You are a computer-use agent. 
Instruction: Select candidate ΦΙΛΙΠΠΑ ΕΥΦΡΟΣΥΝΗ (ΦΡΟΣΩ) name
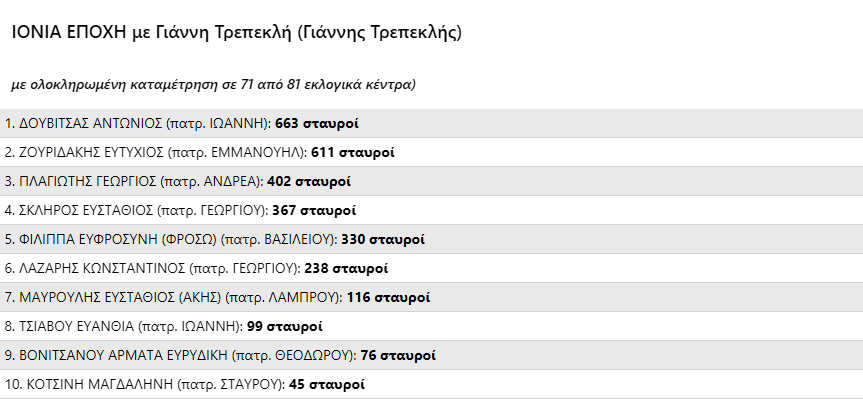pos(117,240)
